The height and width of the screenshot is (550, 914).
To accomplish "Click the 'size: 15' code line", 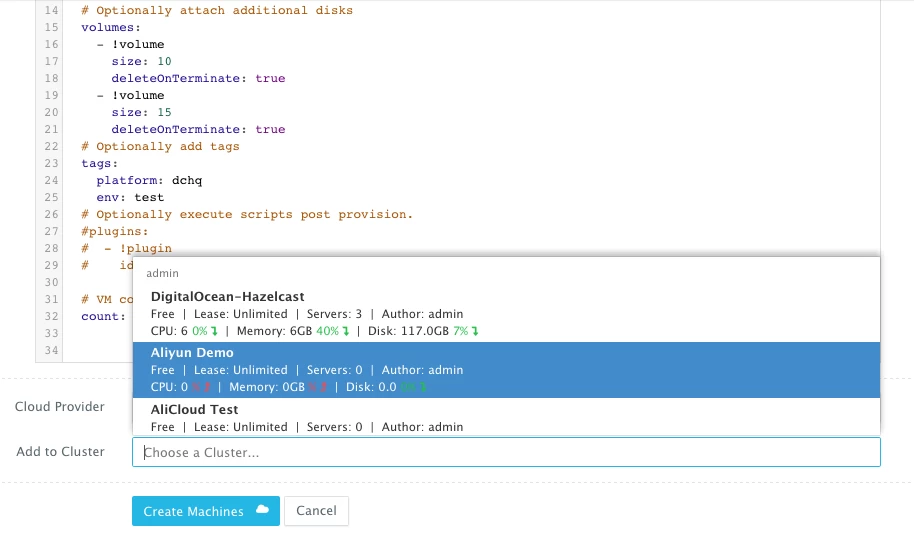I will pos(142,112).
